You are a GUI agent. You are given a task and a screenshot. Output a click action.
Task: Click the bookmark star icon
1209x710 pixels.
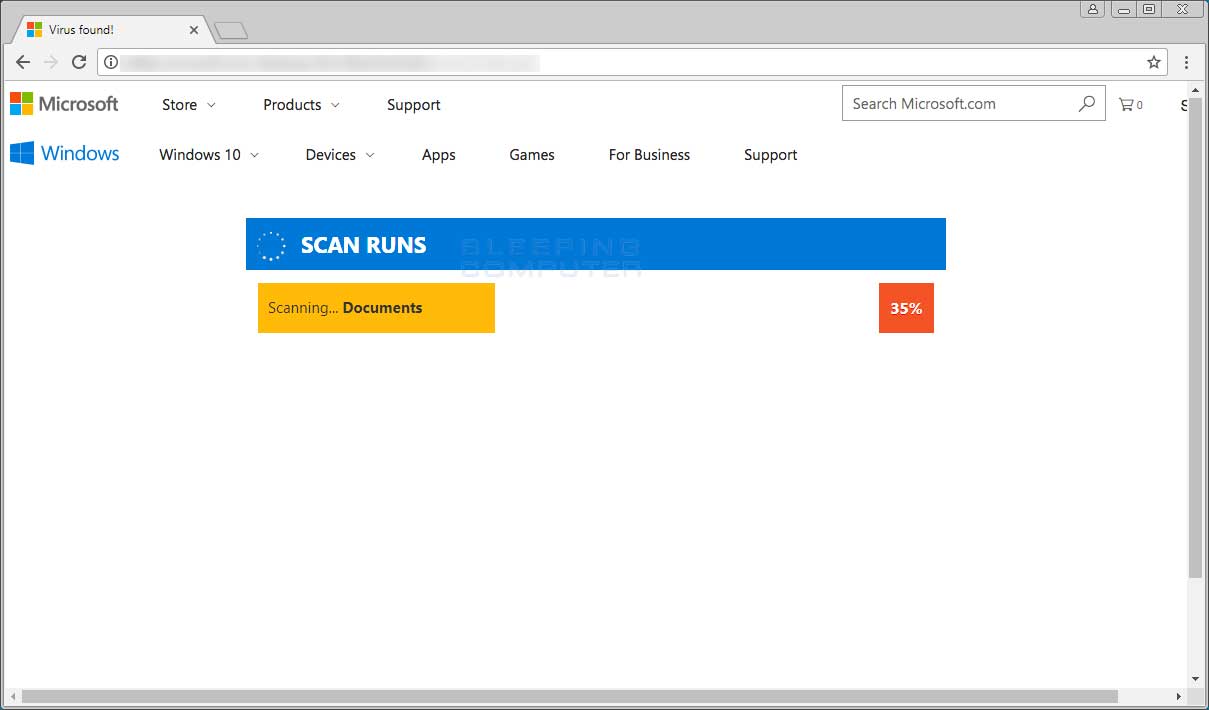tap(1154, 61)
